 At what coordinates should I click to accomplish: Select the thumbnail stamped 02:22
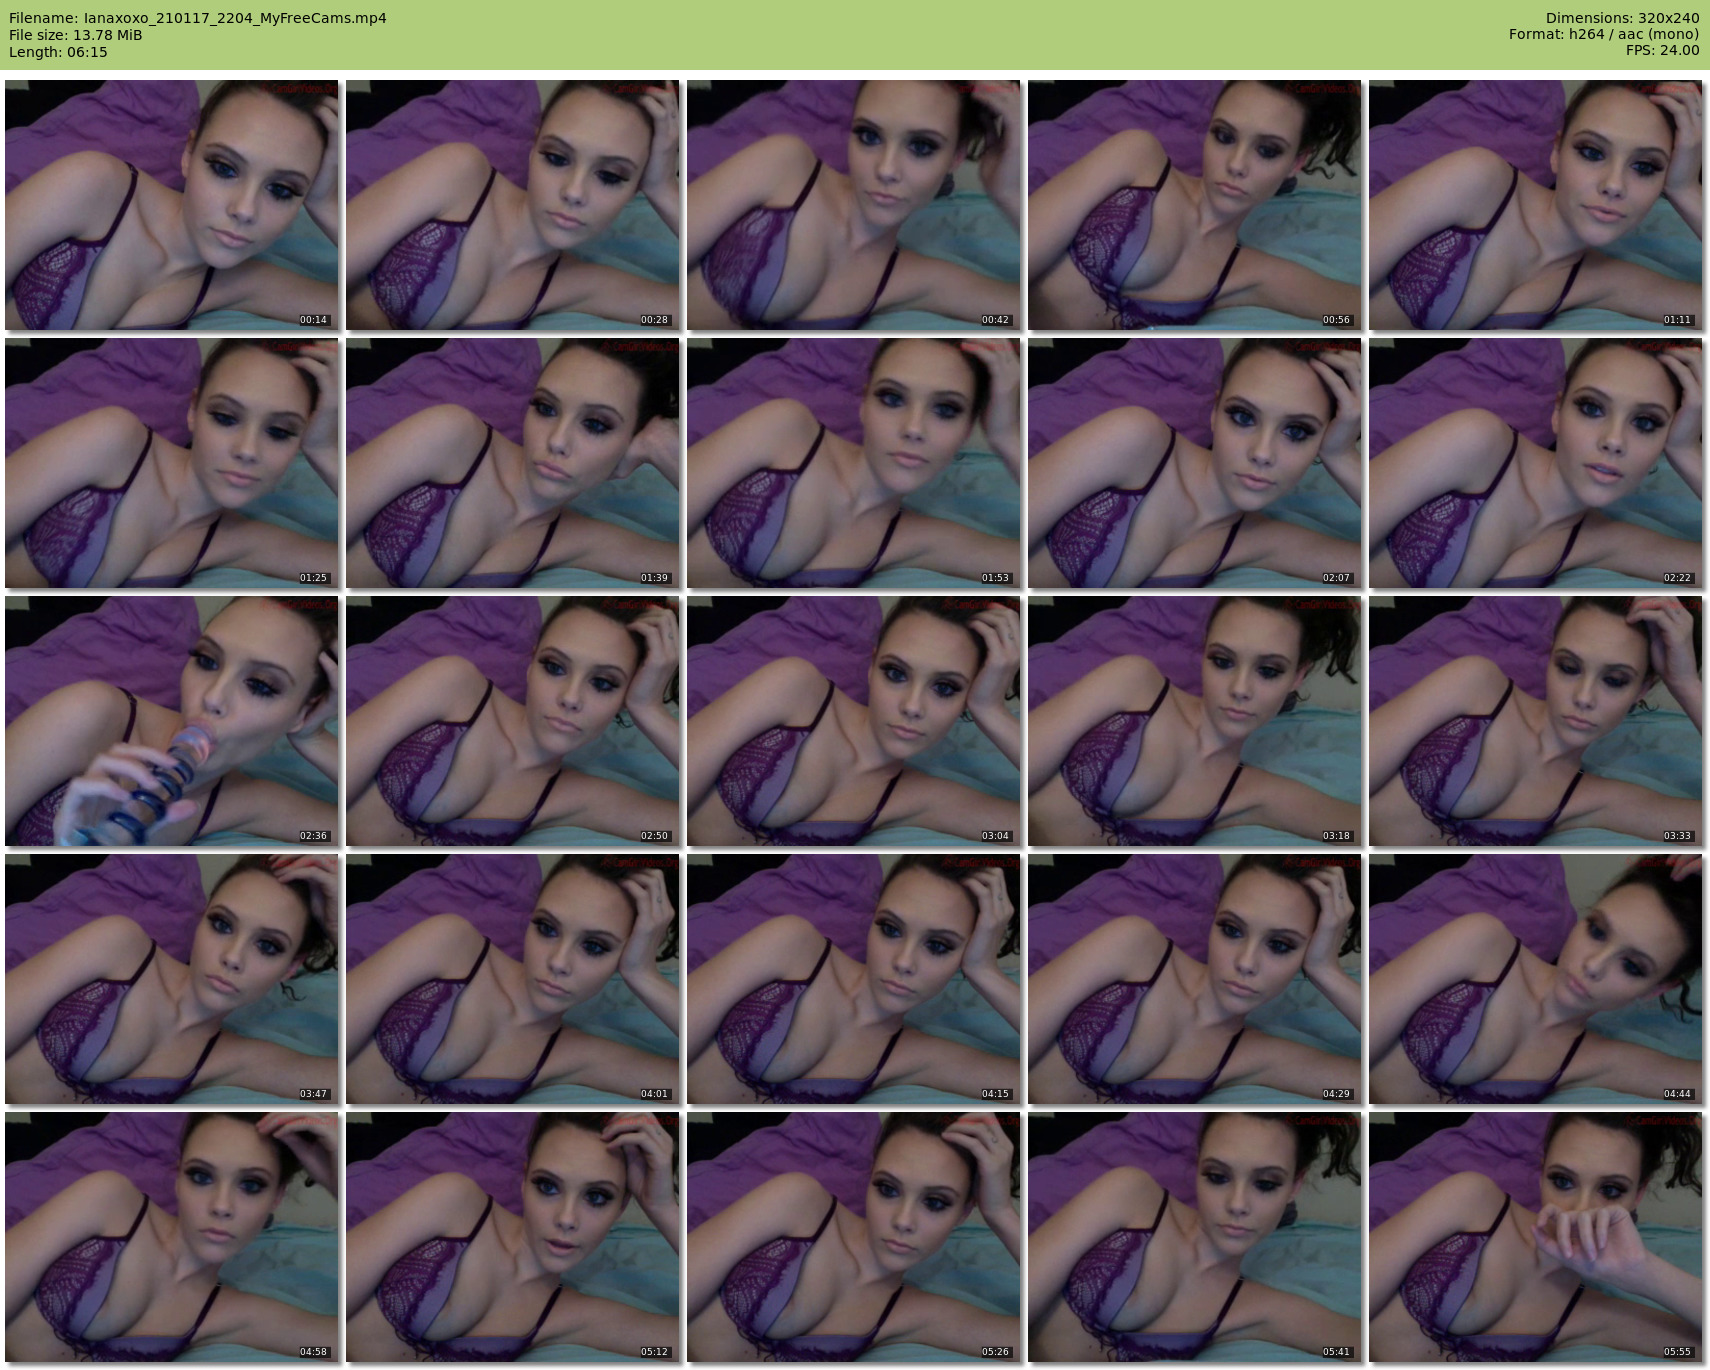[x=1535, y=463]
